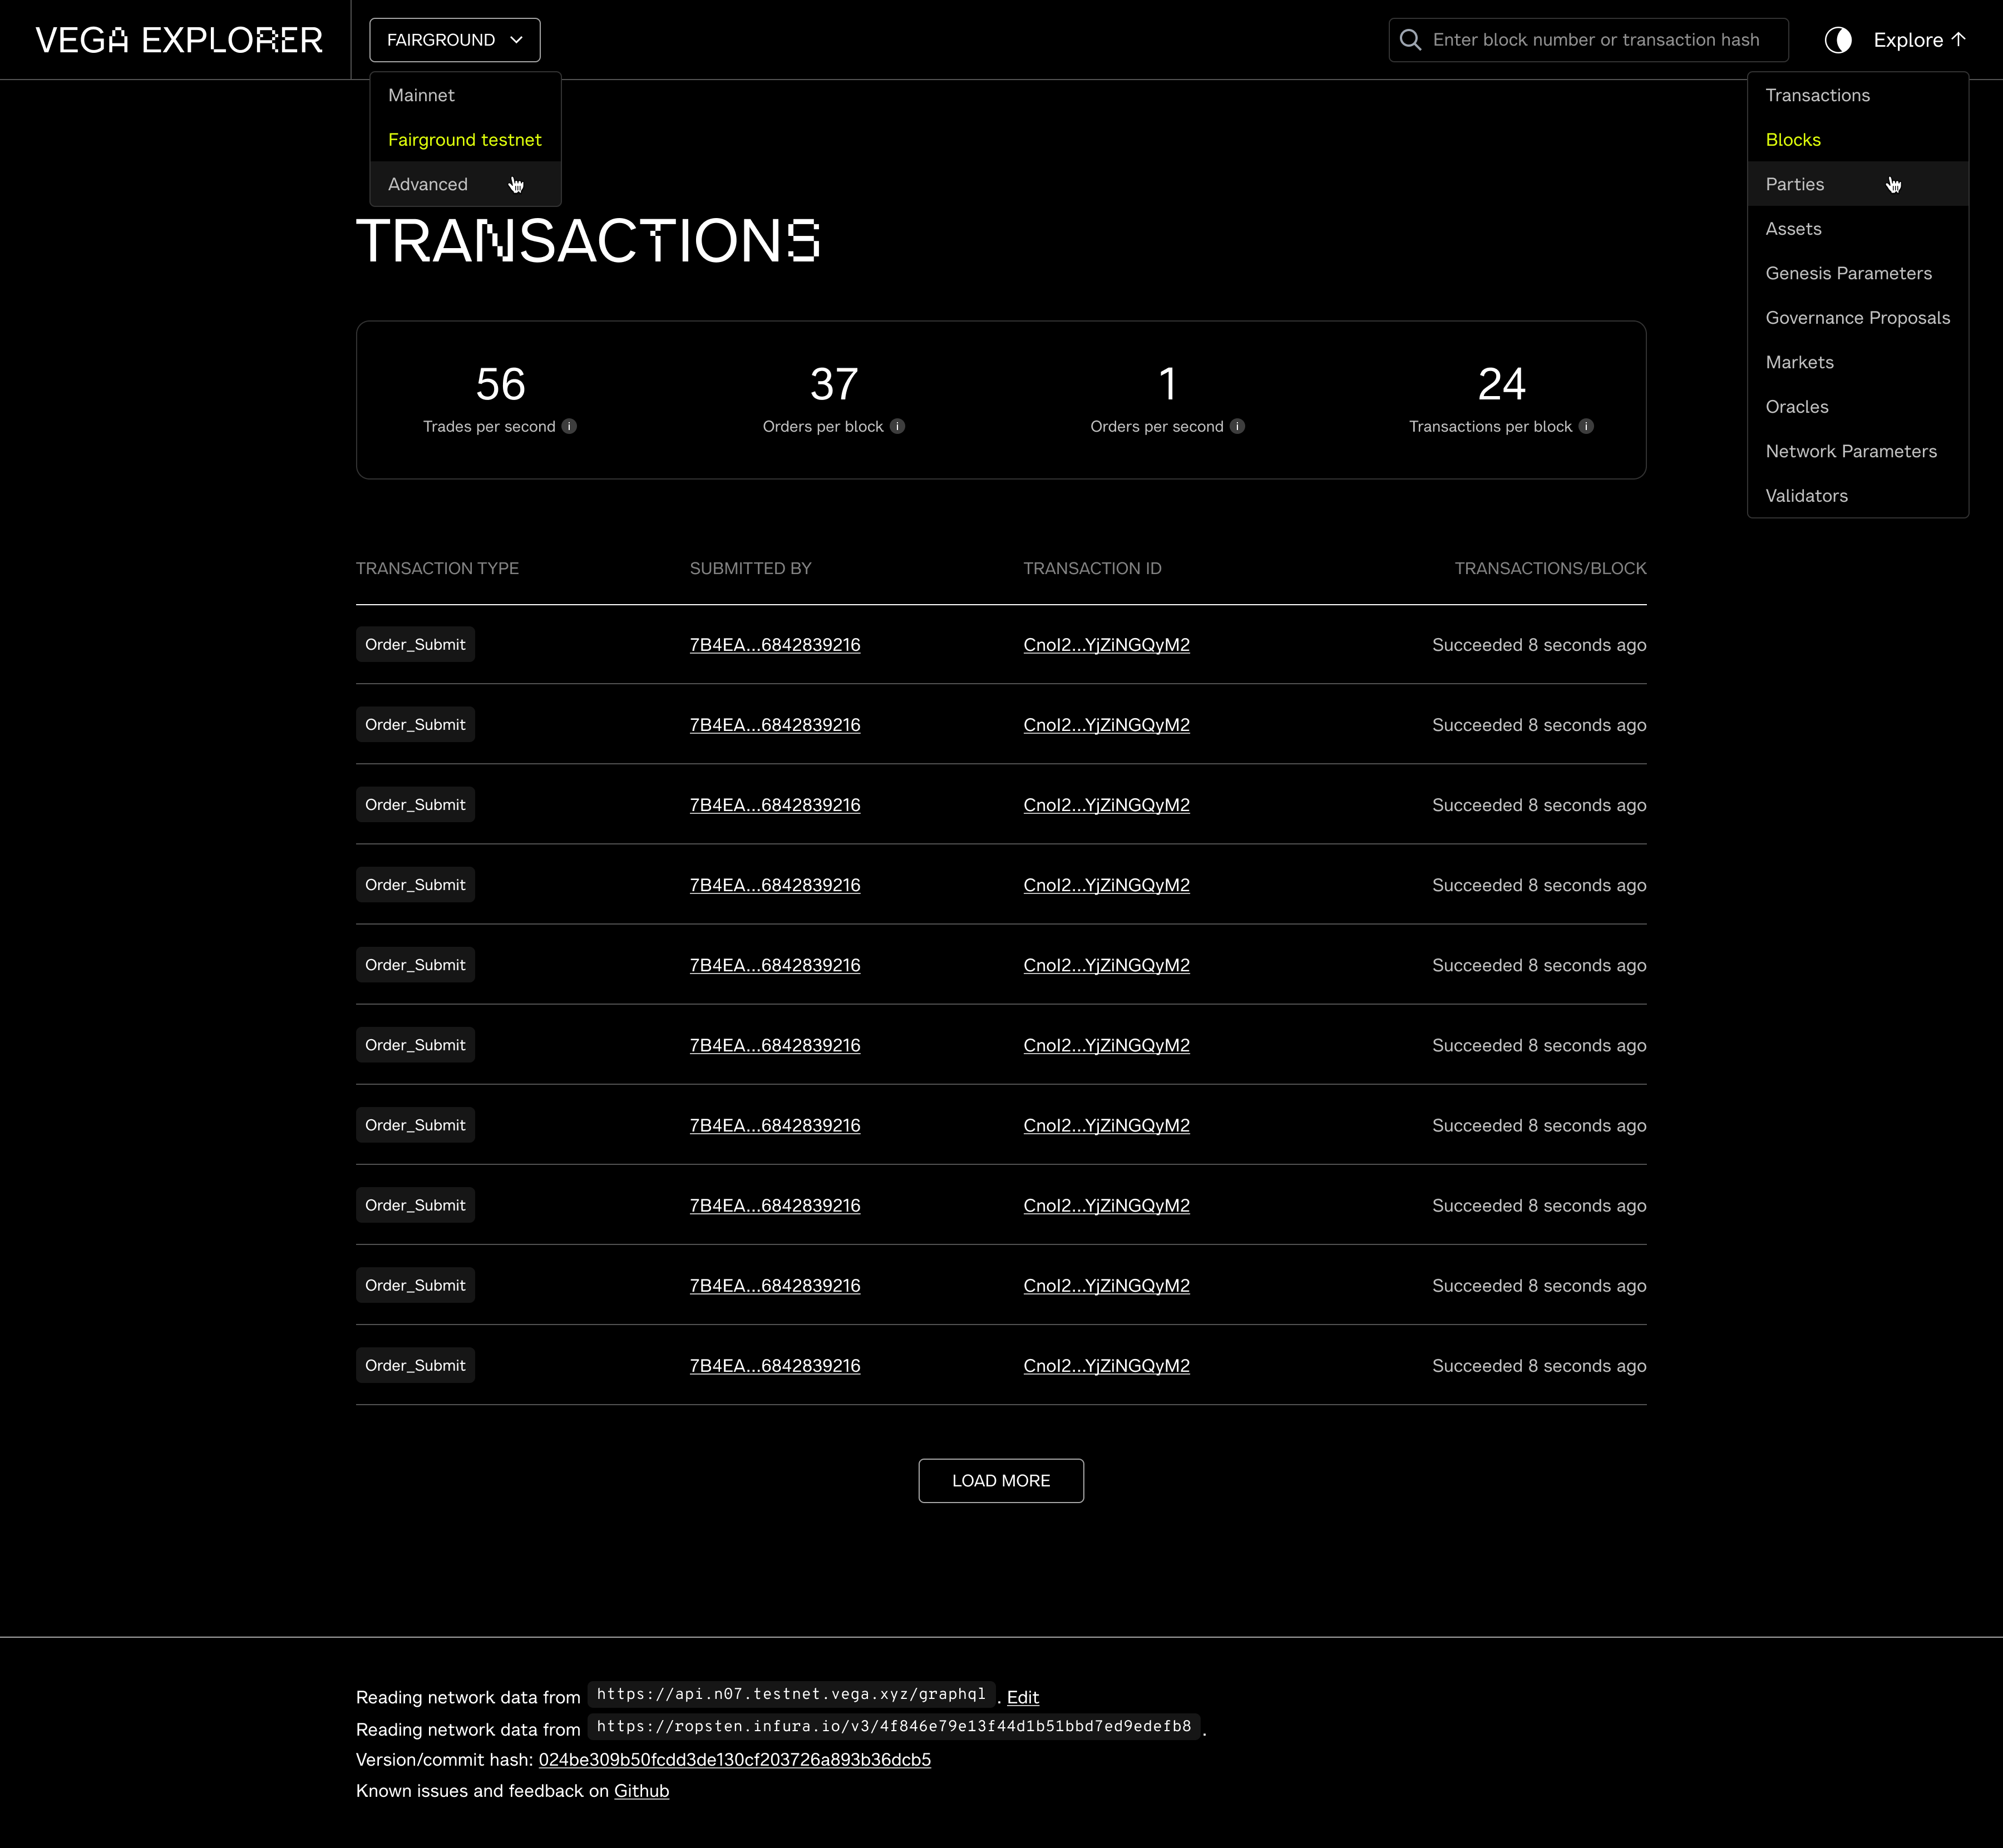The width and height of the screenshot is (2003, 1848).
Task: Toggle the dark/light theme icon
Action: click(x=1840, y=40)
